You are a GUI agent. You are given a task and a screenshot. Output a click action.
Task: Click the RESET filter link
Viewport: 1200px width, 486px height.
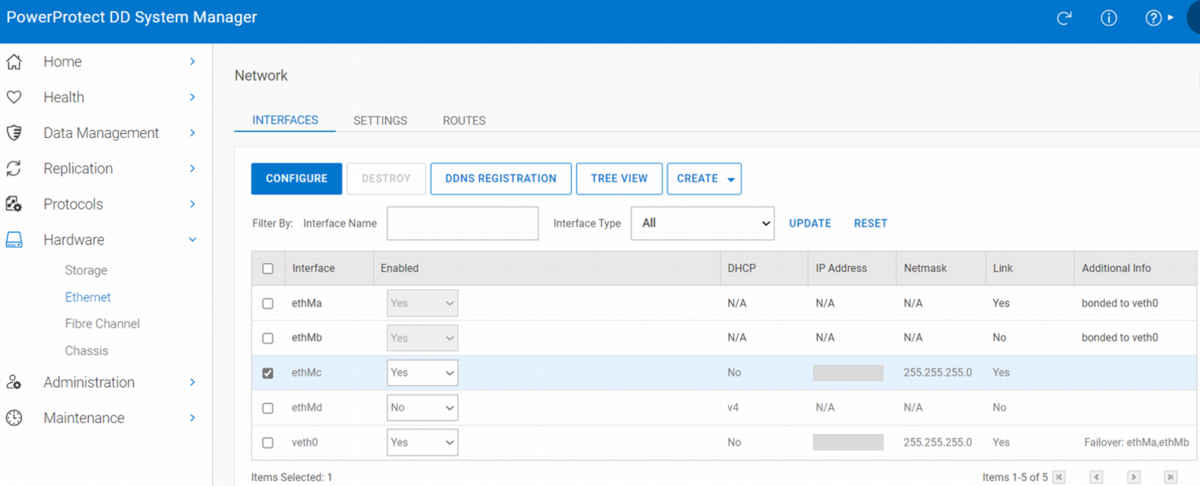click(x=870, y=223)
